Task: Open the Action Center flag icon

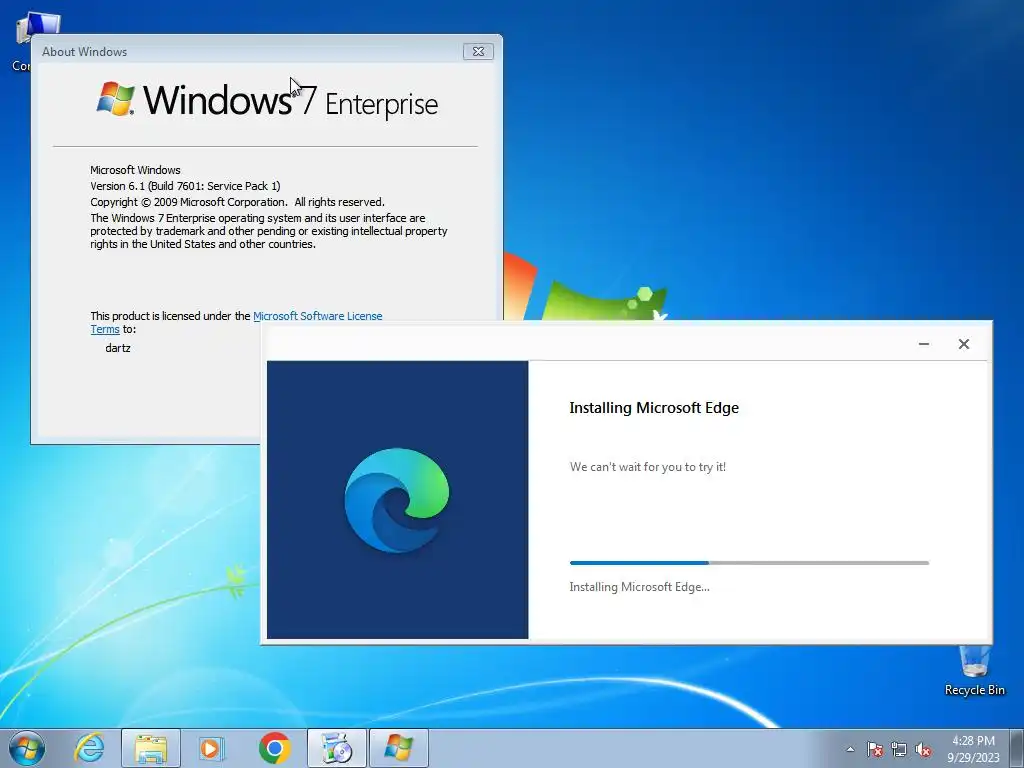Action: (x=875, y=749)
